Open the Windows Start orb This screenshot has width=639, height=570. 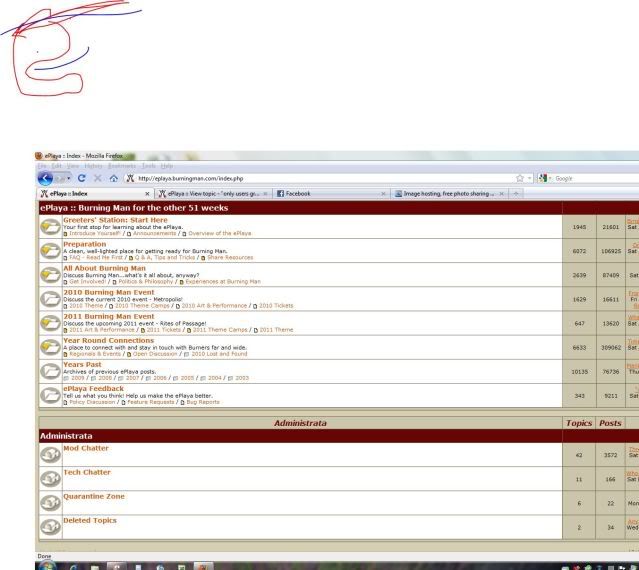click(47, 566)
